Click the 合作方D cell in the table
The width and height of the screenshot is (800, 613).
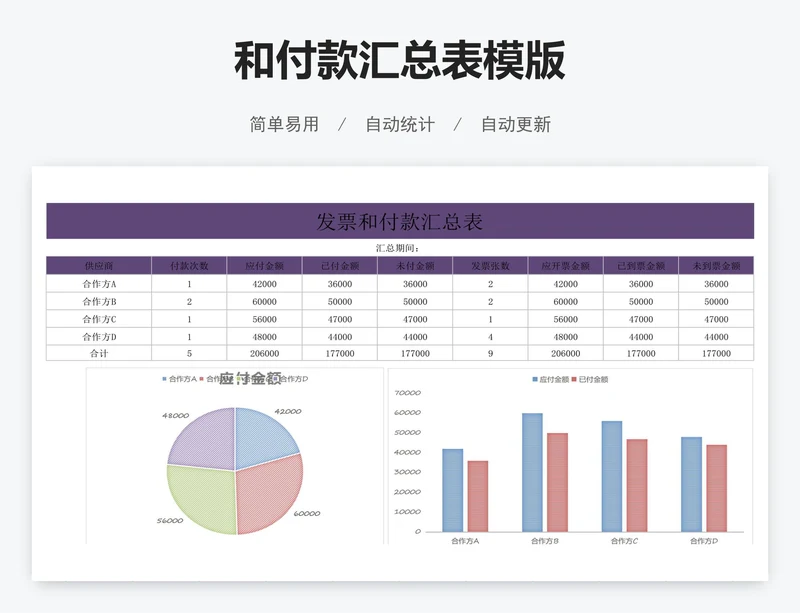point(99,337)
